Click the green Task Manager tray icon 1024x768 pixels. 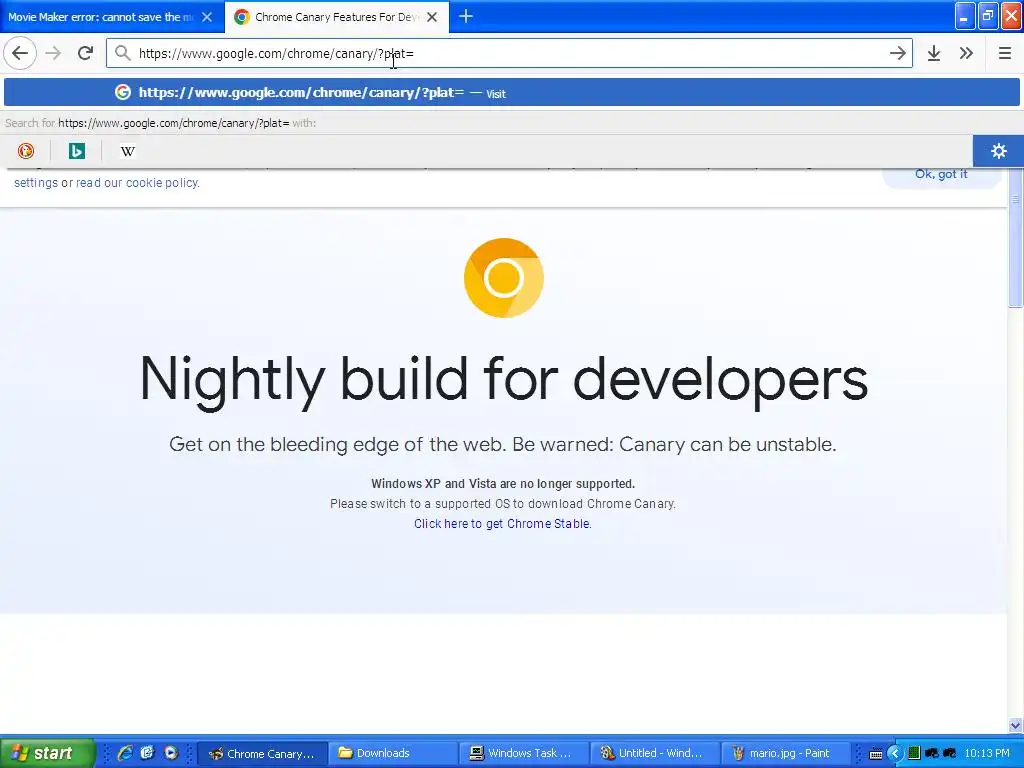click(x=914, y=754)
